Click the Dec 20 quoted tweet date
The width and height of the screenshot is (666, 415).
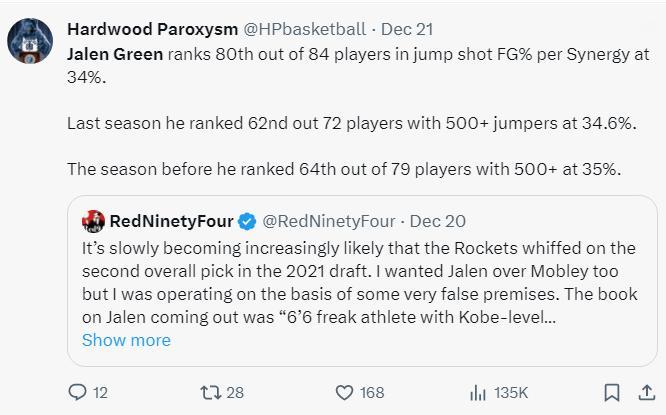click(x=438, y=220)
